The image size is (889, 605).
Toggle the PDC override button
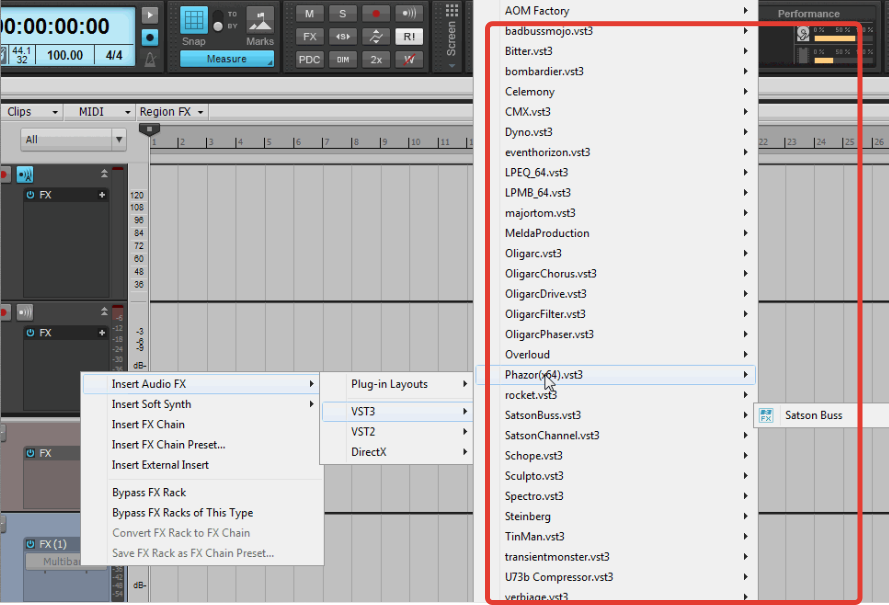pos(309,60)
